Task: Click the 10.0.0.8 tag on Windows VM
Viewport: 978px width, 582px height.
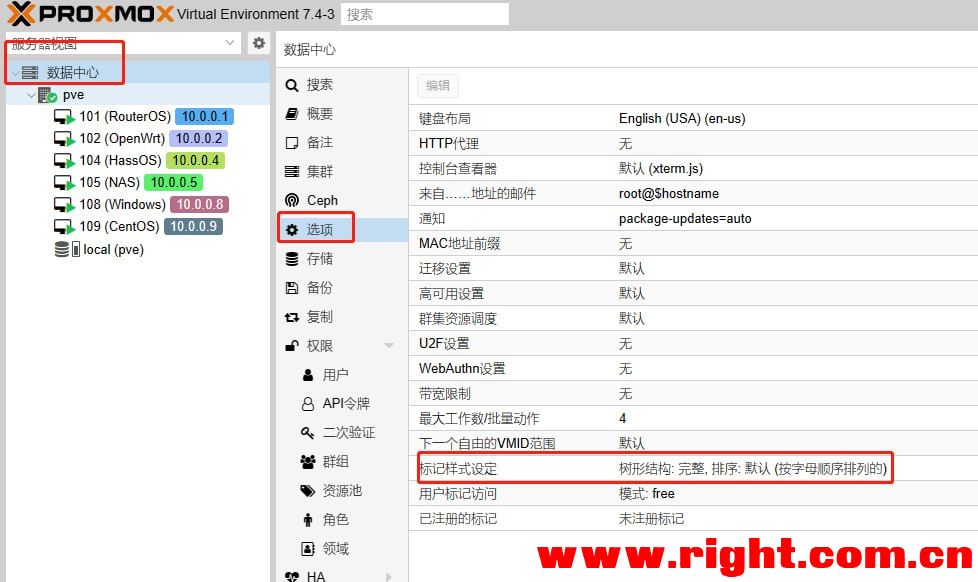Action: pyautogui.click(x=199, y=205)
